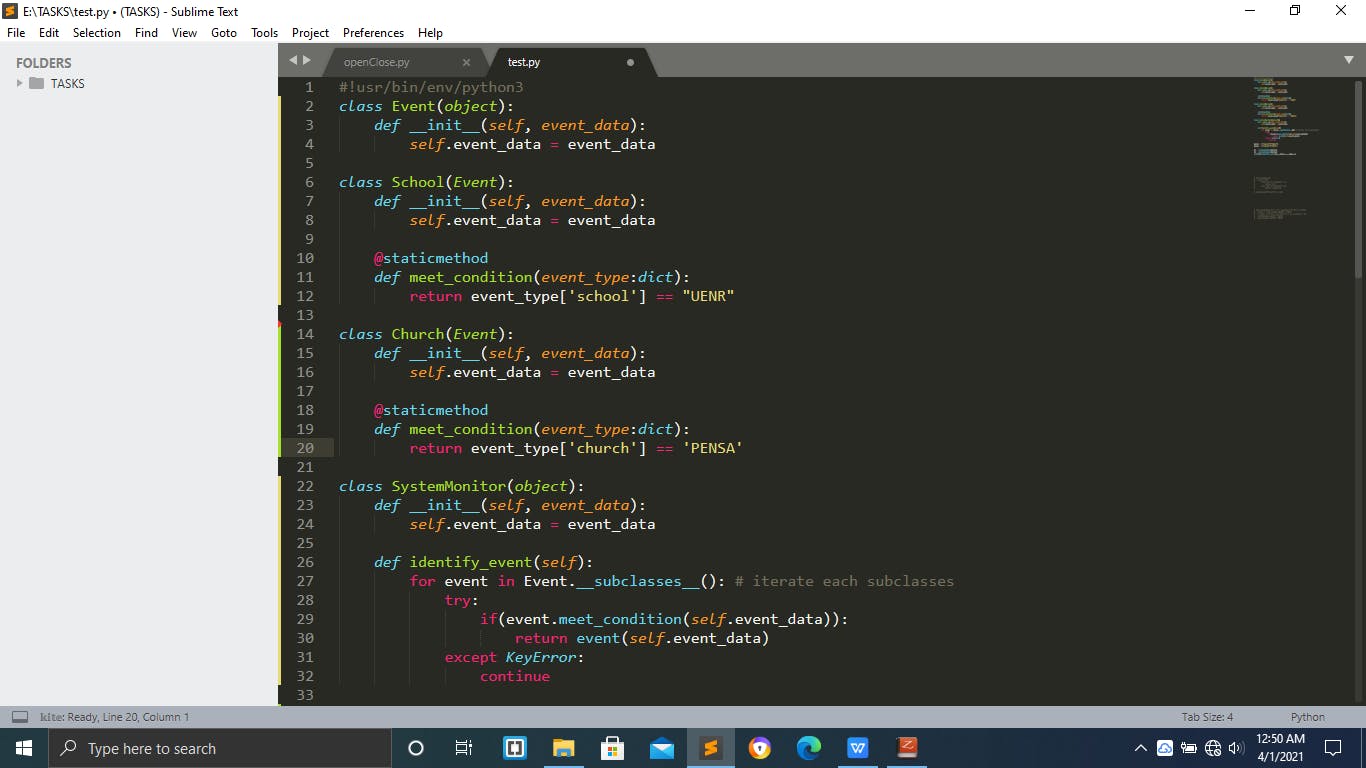This screenshot has width=1366, height=768.
Task: Open File Explorer from the taskbar
Action: tap(564, 748)
